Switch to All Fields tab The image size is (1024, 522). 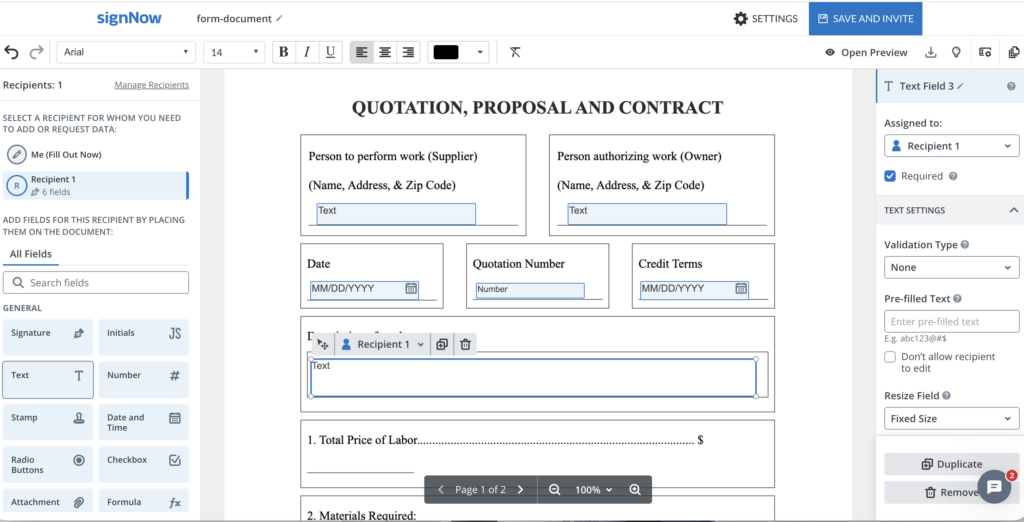[31, 254]
